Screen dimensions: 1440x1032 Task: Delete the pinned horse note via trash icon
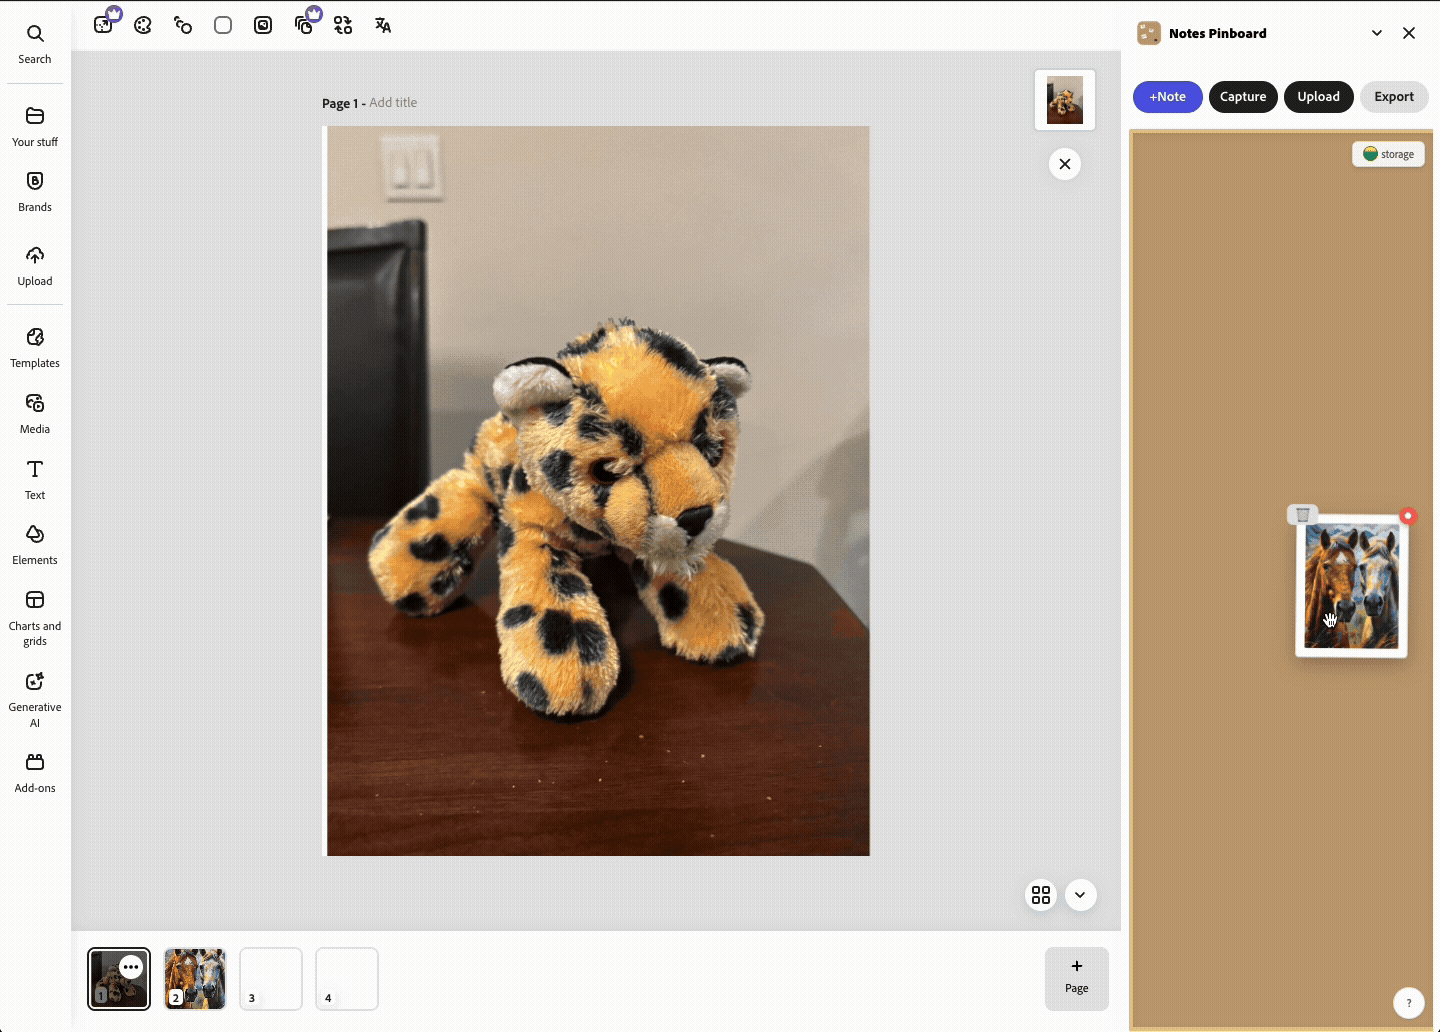(1302, 515)
